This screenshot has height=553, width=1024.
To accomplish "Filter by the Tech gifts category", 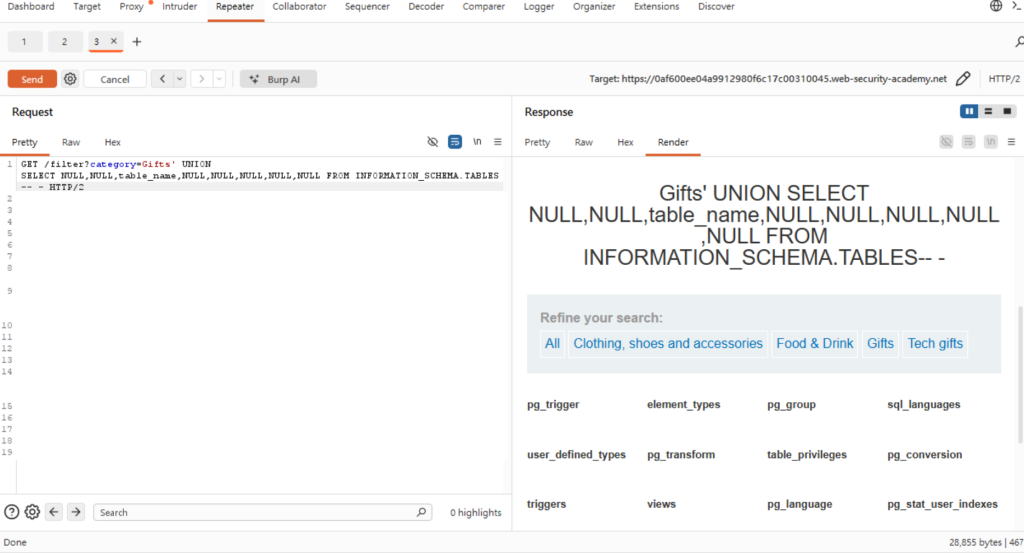I will [x=935, y=343].
